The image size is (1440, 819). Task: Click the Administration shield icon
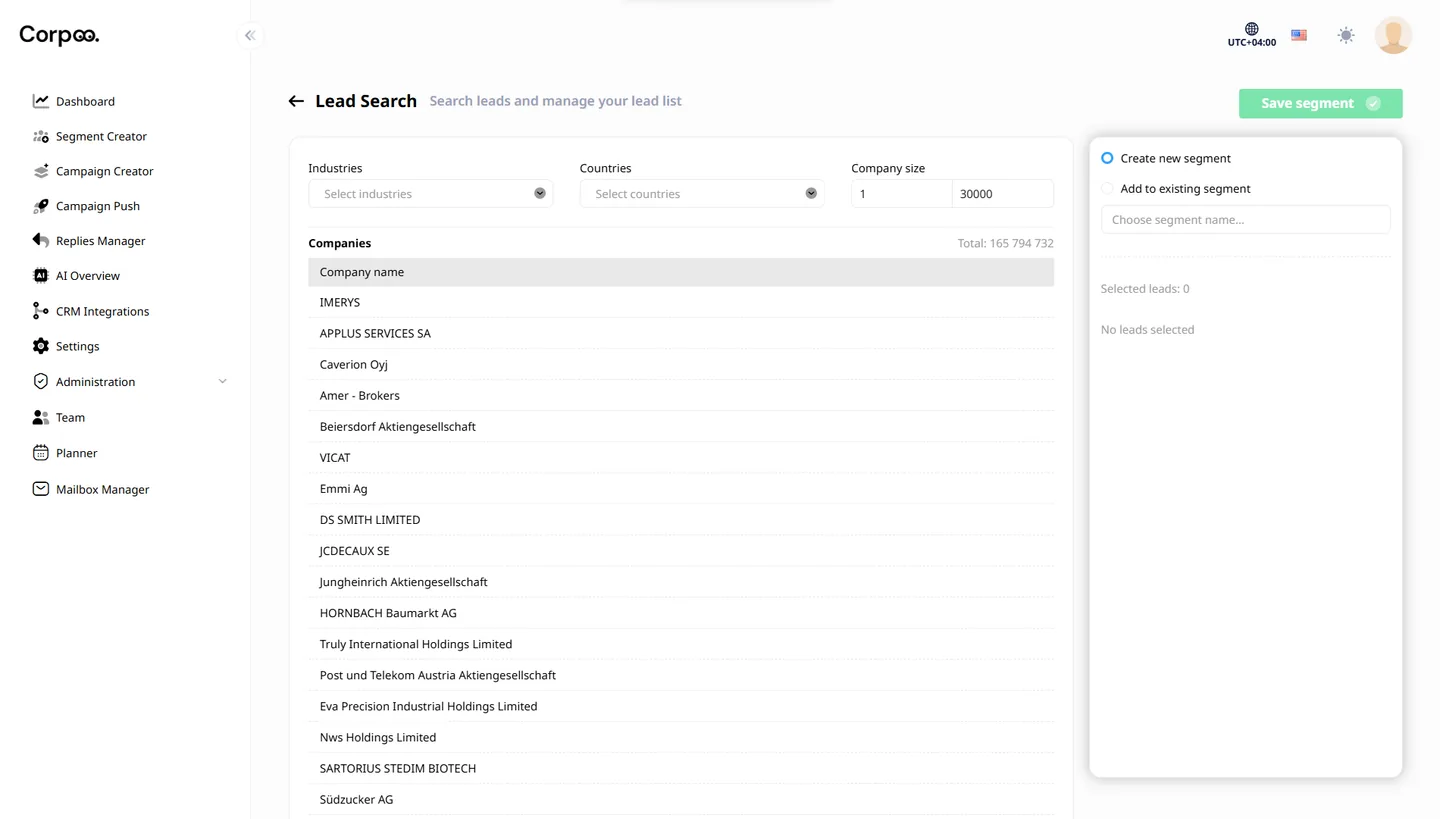[x=40, y=382]
